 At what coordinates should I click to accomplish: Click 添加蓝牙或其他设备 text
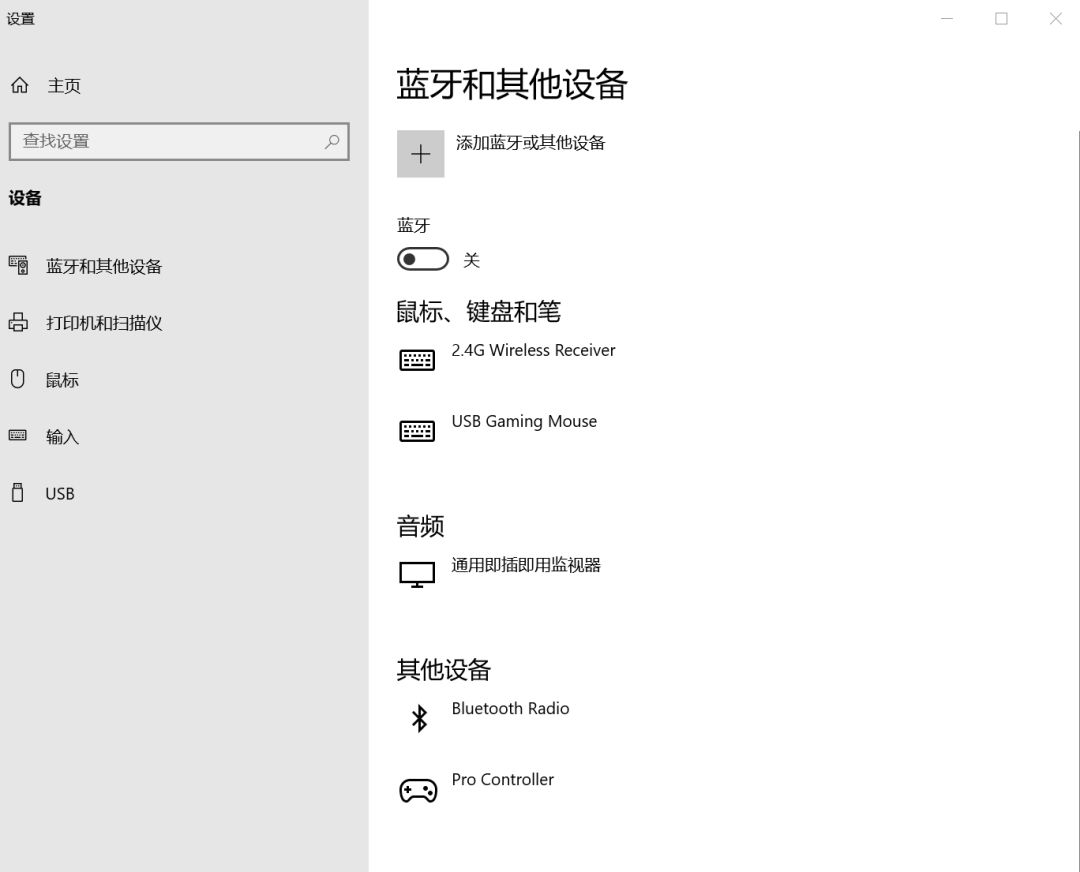530,143
